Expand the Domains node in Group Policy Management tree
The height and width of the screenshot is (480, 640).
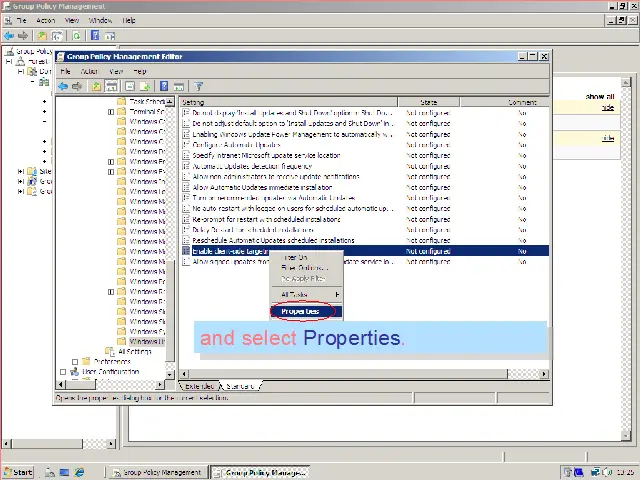(x=20, y=72)
